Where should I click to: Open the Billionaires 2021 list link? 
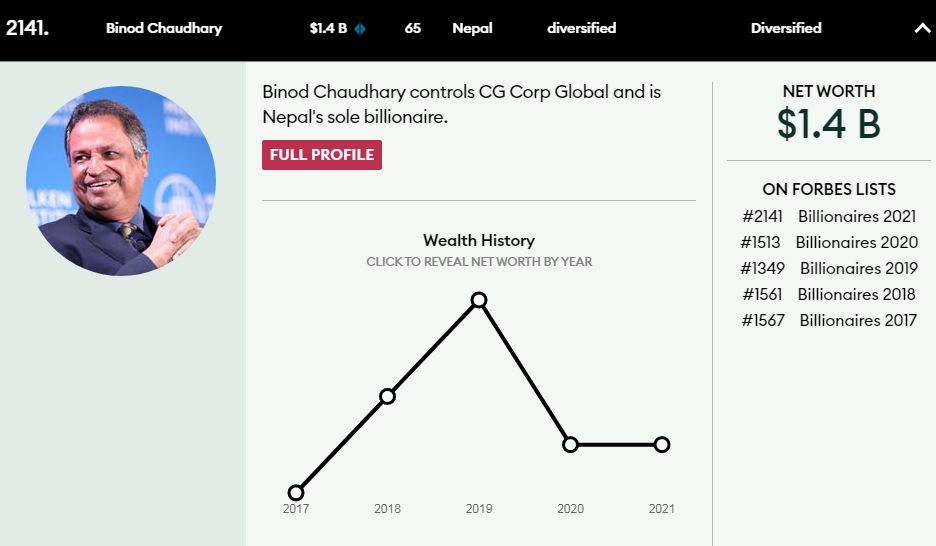tap(857, 216)
